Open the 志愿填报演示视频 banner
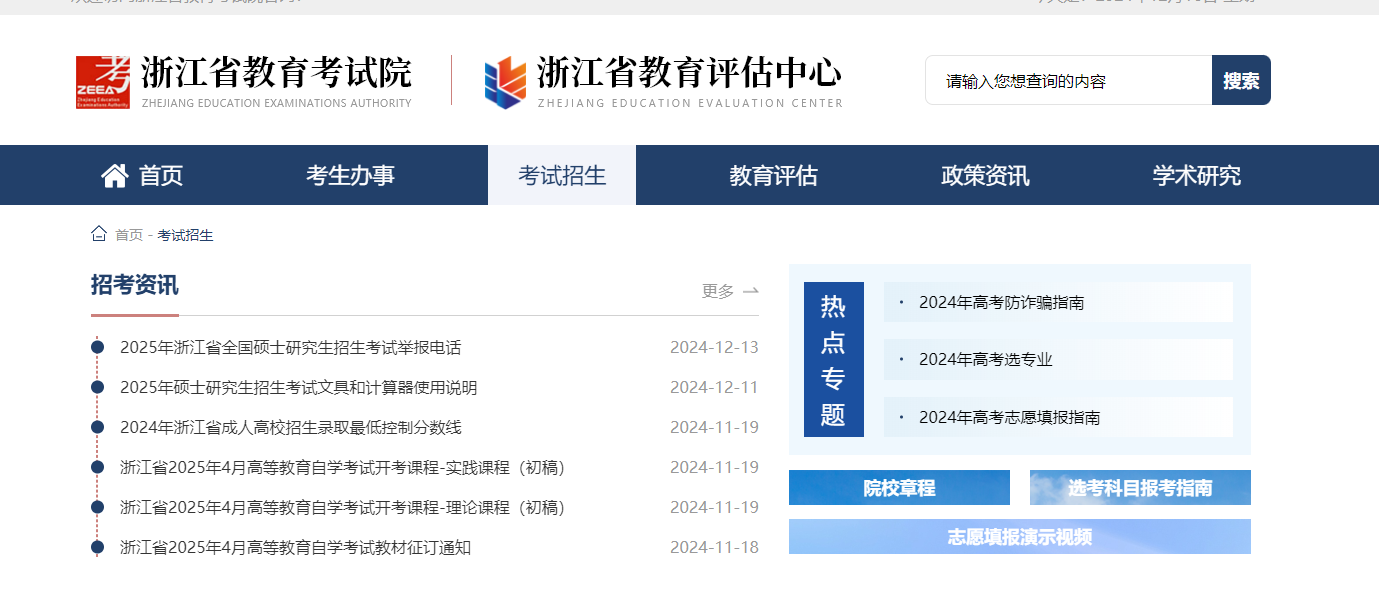Screen dimensions: 1379x596 click(x=1019, y=537)
